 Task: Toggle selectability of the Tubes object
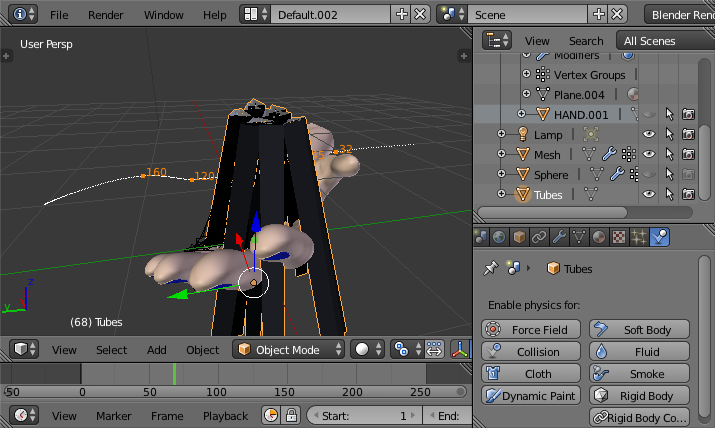(x=669, y=194)
